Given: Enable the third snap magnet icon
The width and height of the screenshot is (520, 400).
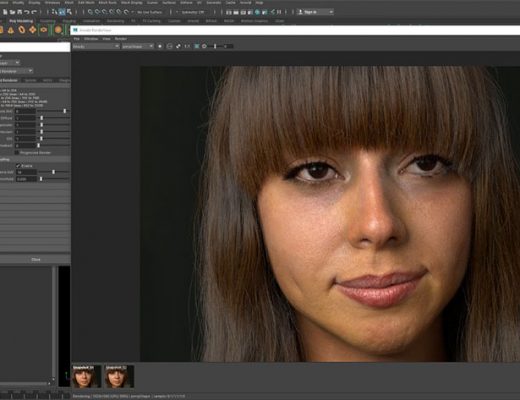Looking at the screenshot, I should point(105,12).
